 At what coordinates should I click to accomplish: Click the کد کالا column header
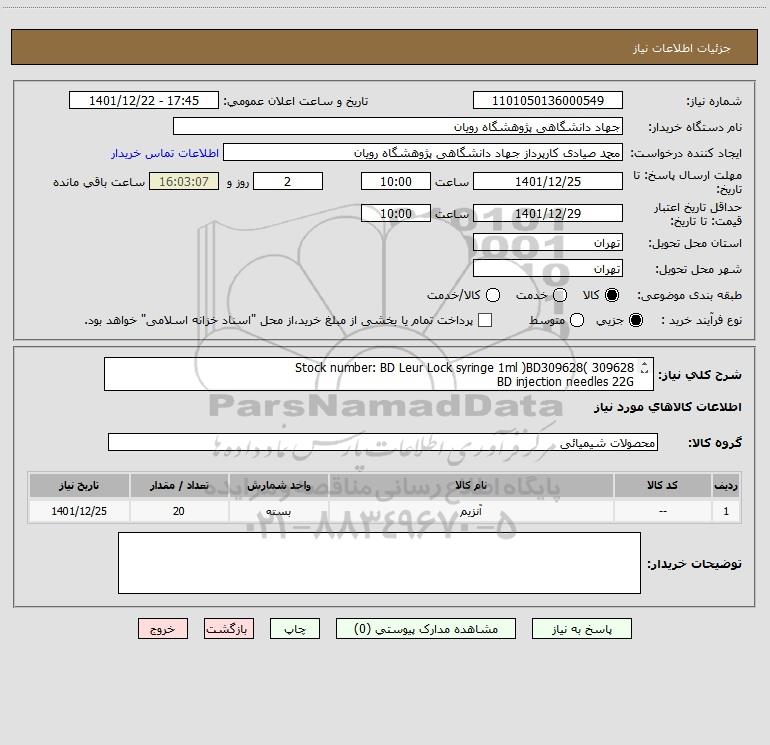click(x=662, y=485)
